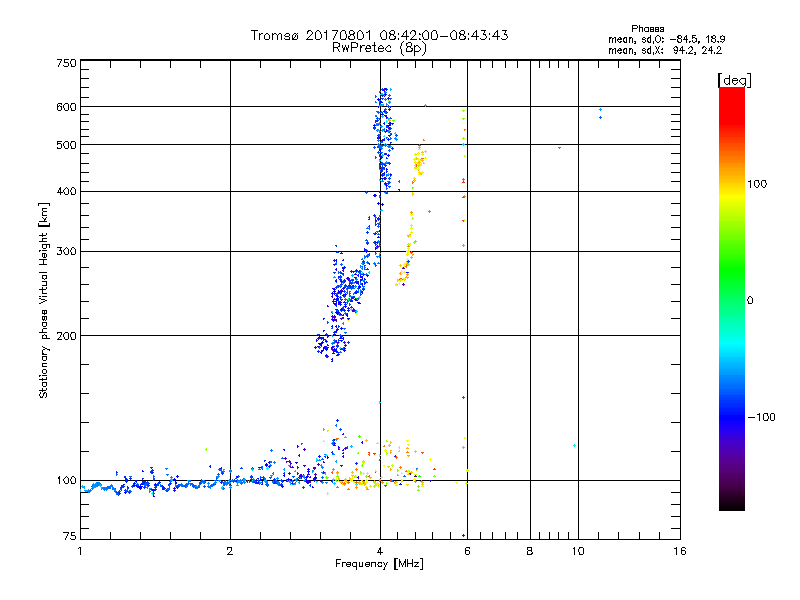This screenshot has height=600, width=800.
Task: Click the colorbar tick label "0"
Action: (750, 301)
